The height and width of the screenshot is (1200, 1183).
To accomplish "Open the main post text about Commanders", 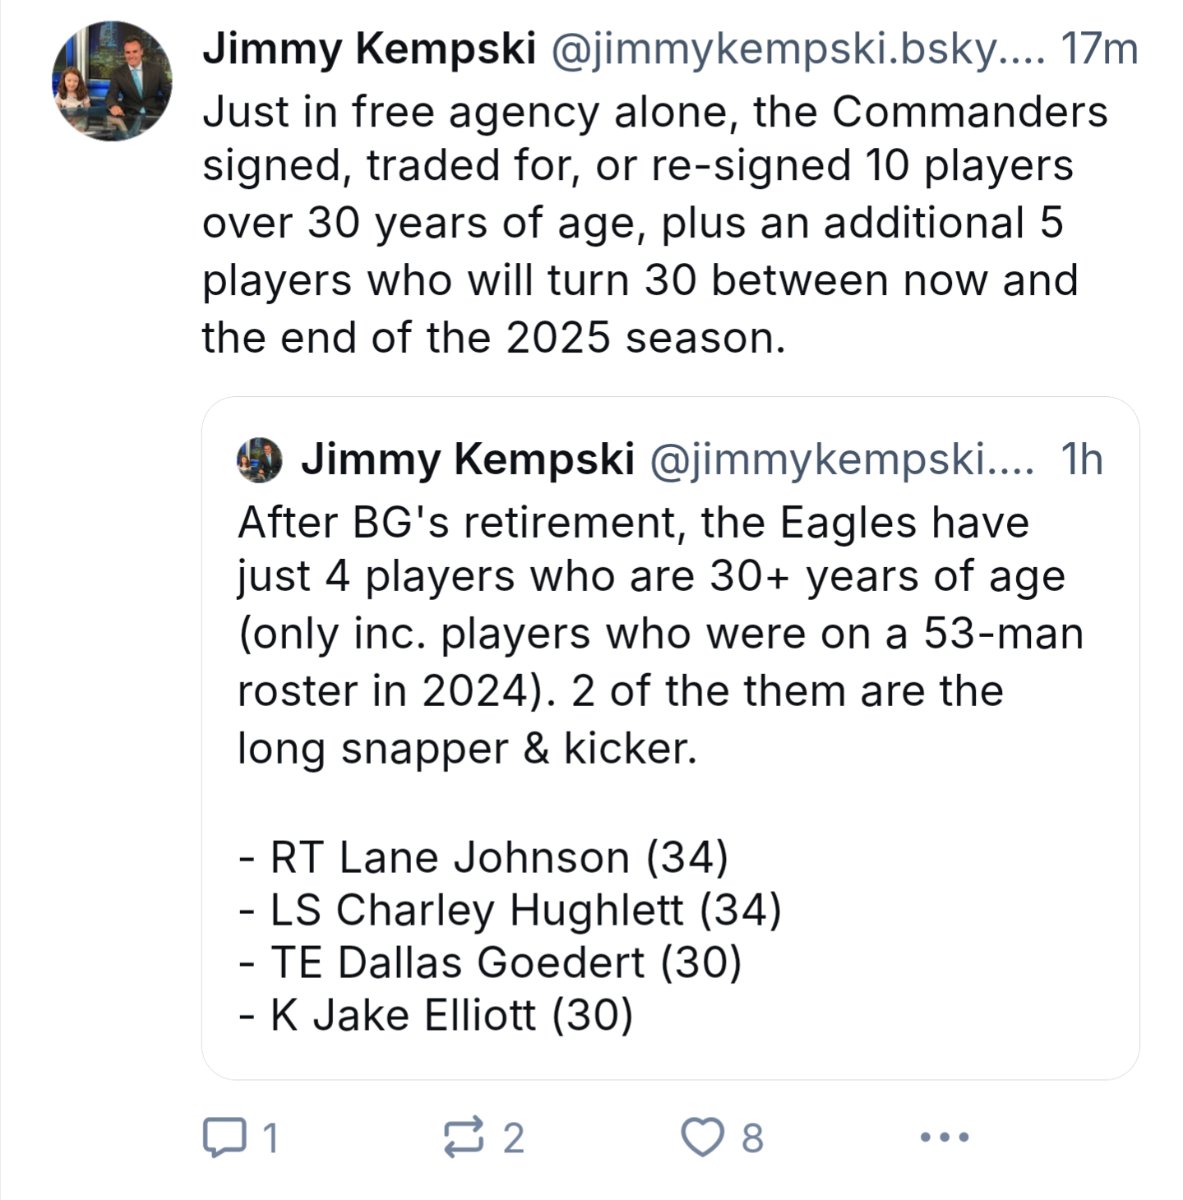I will (640, 224).
